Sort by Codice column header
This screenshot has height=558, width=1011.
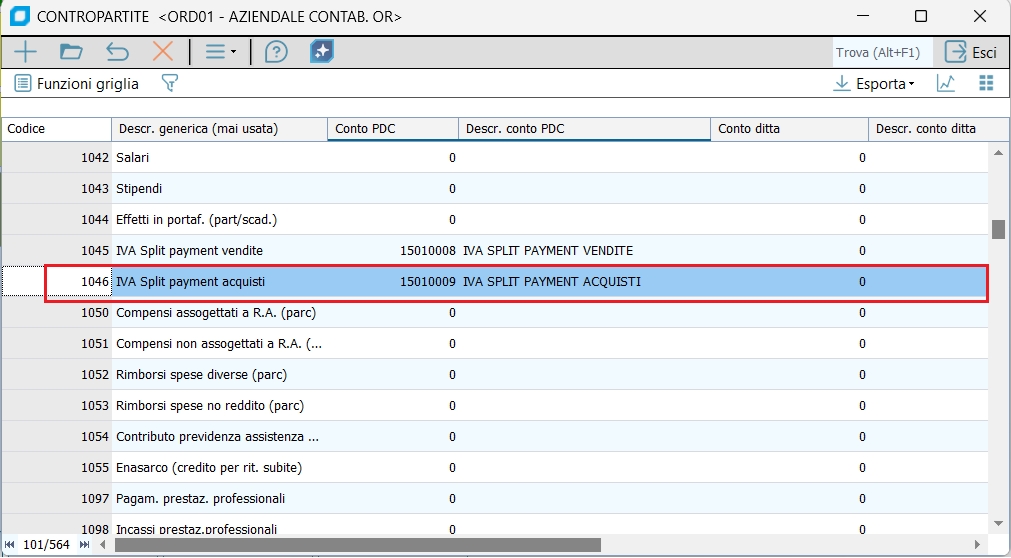(57, 129)
